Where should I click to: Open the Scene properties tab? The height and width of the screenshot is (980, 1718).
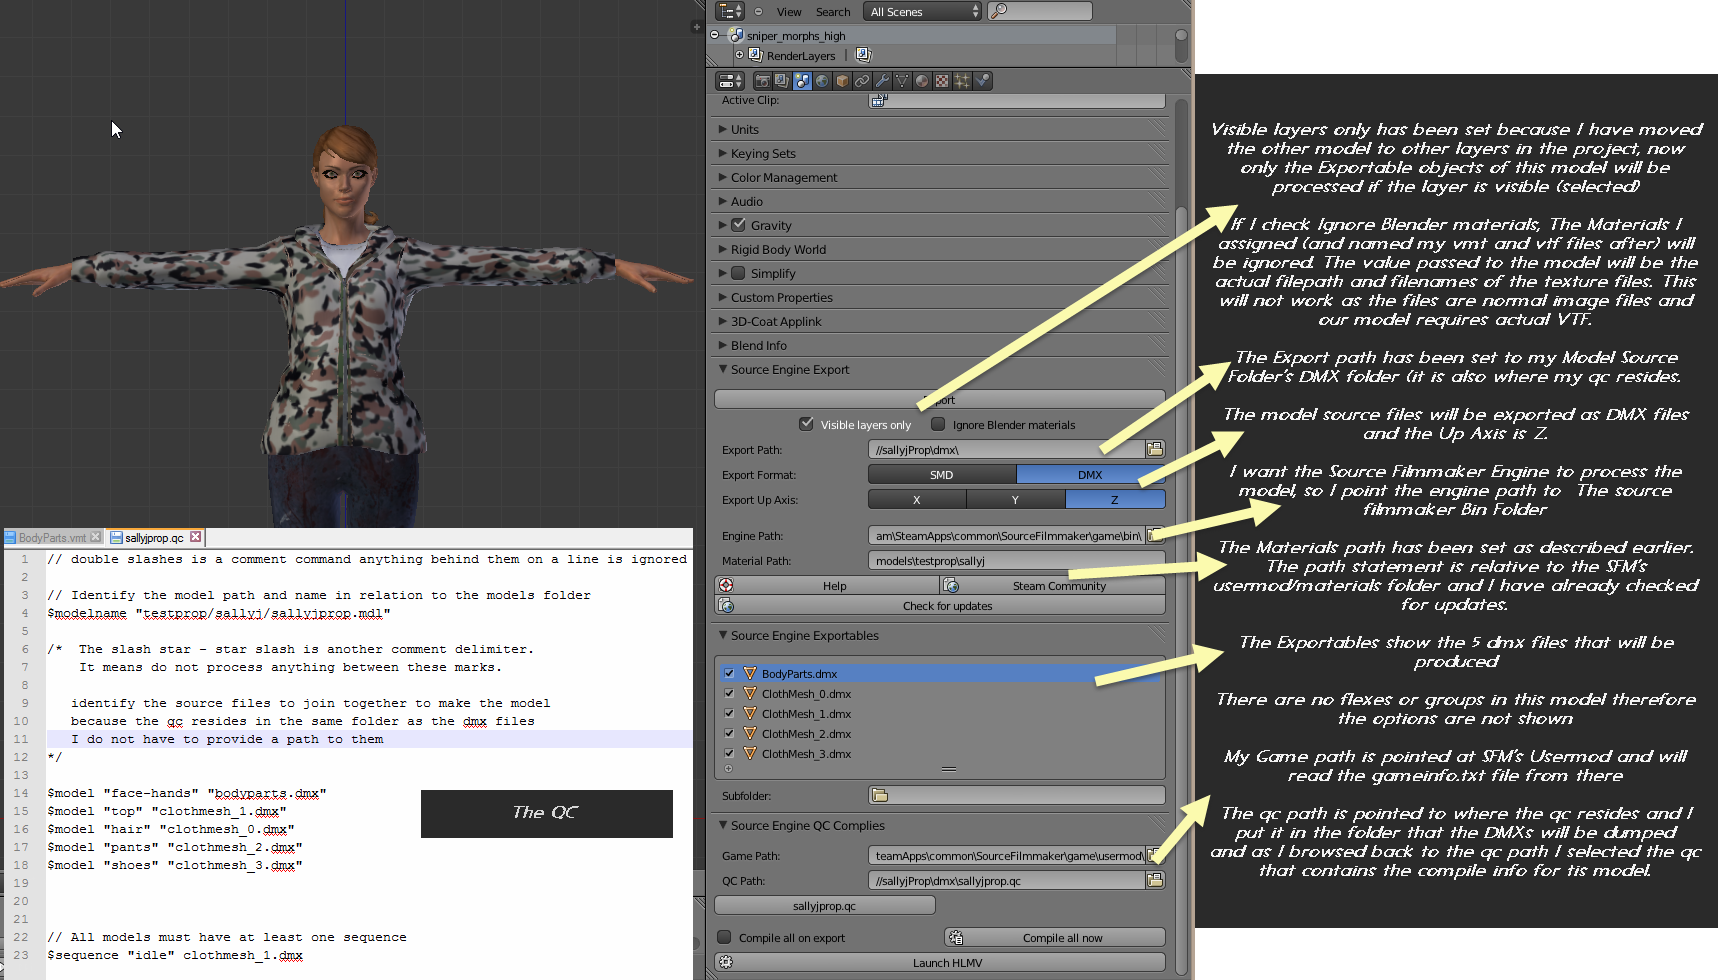point(802,81)
